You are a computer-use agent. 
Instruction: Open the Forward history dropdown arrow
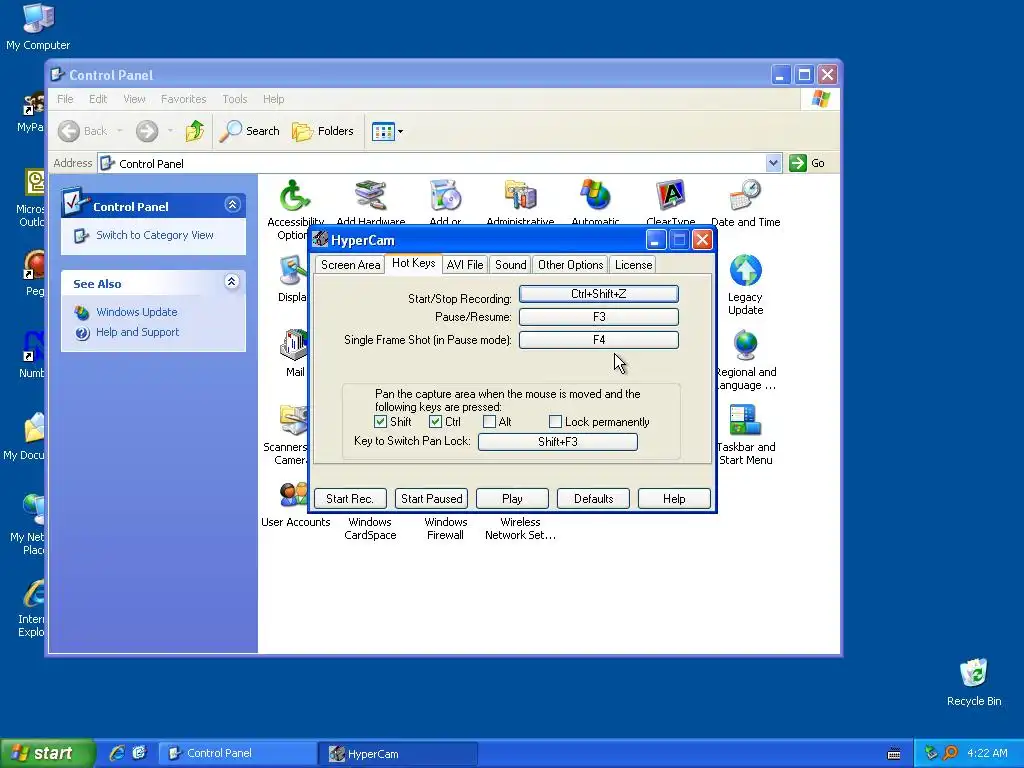pos(170,131)
